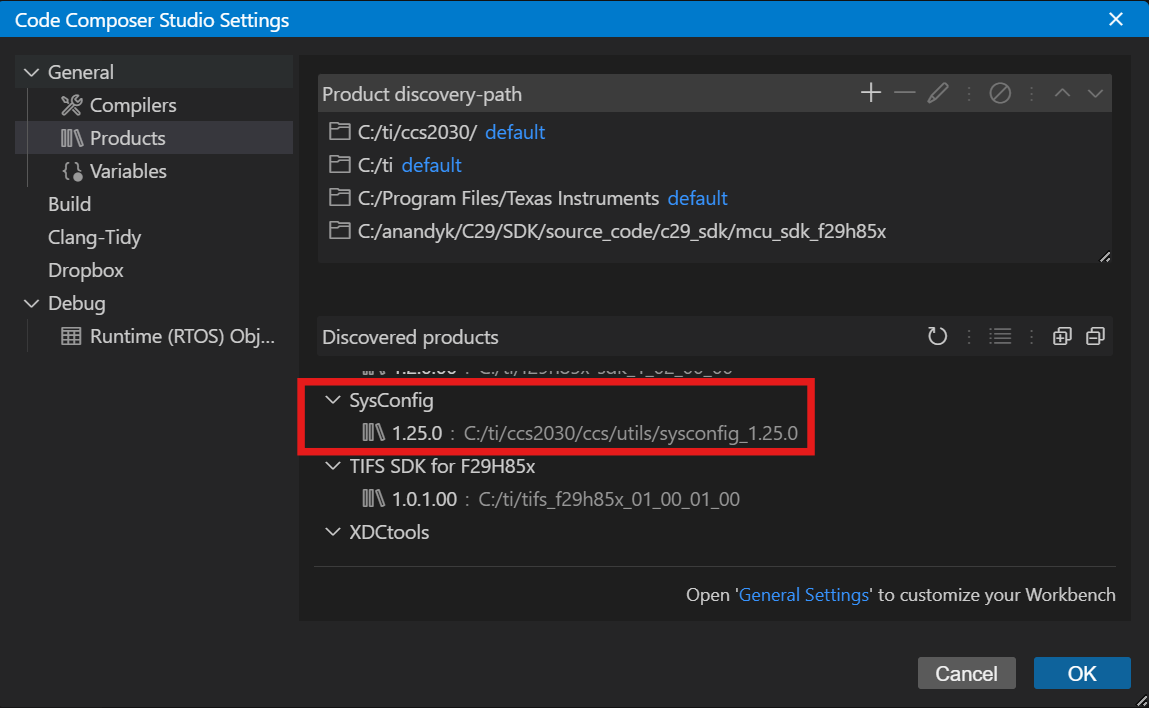This screenshot has width=1149, height=708.
Task: Collapse the SysConfig product entry
Action: (333, 400)
